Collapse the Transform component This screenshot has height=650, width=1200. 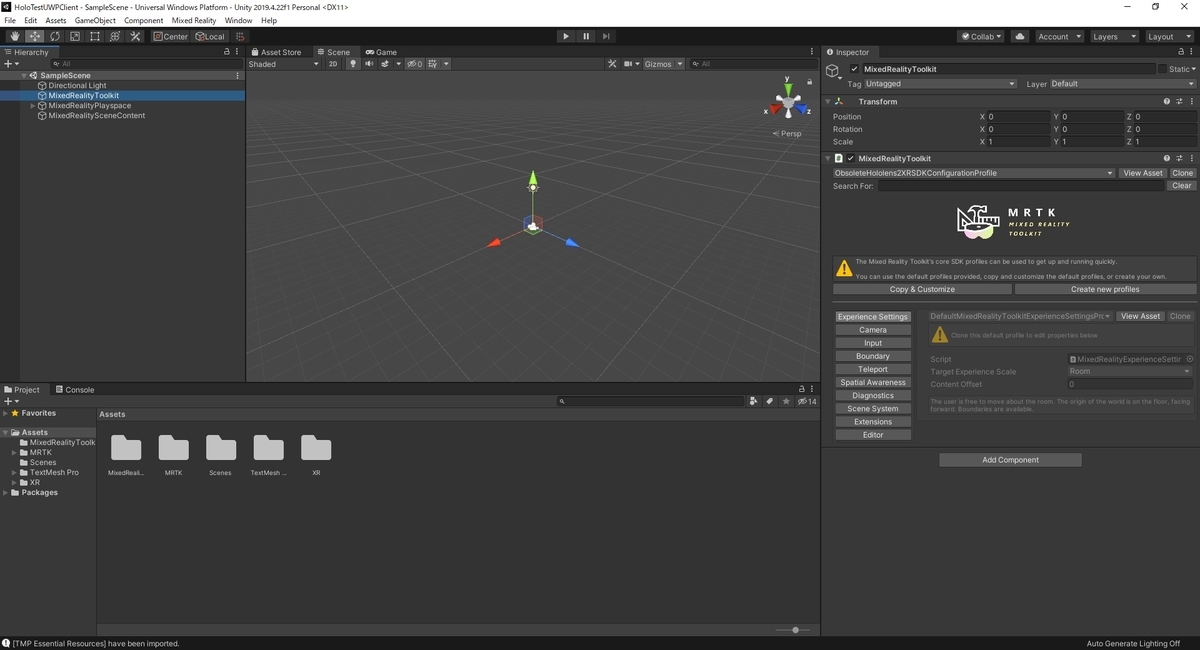828,102
